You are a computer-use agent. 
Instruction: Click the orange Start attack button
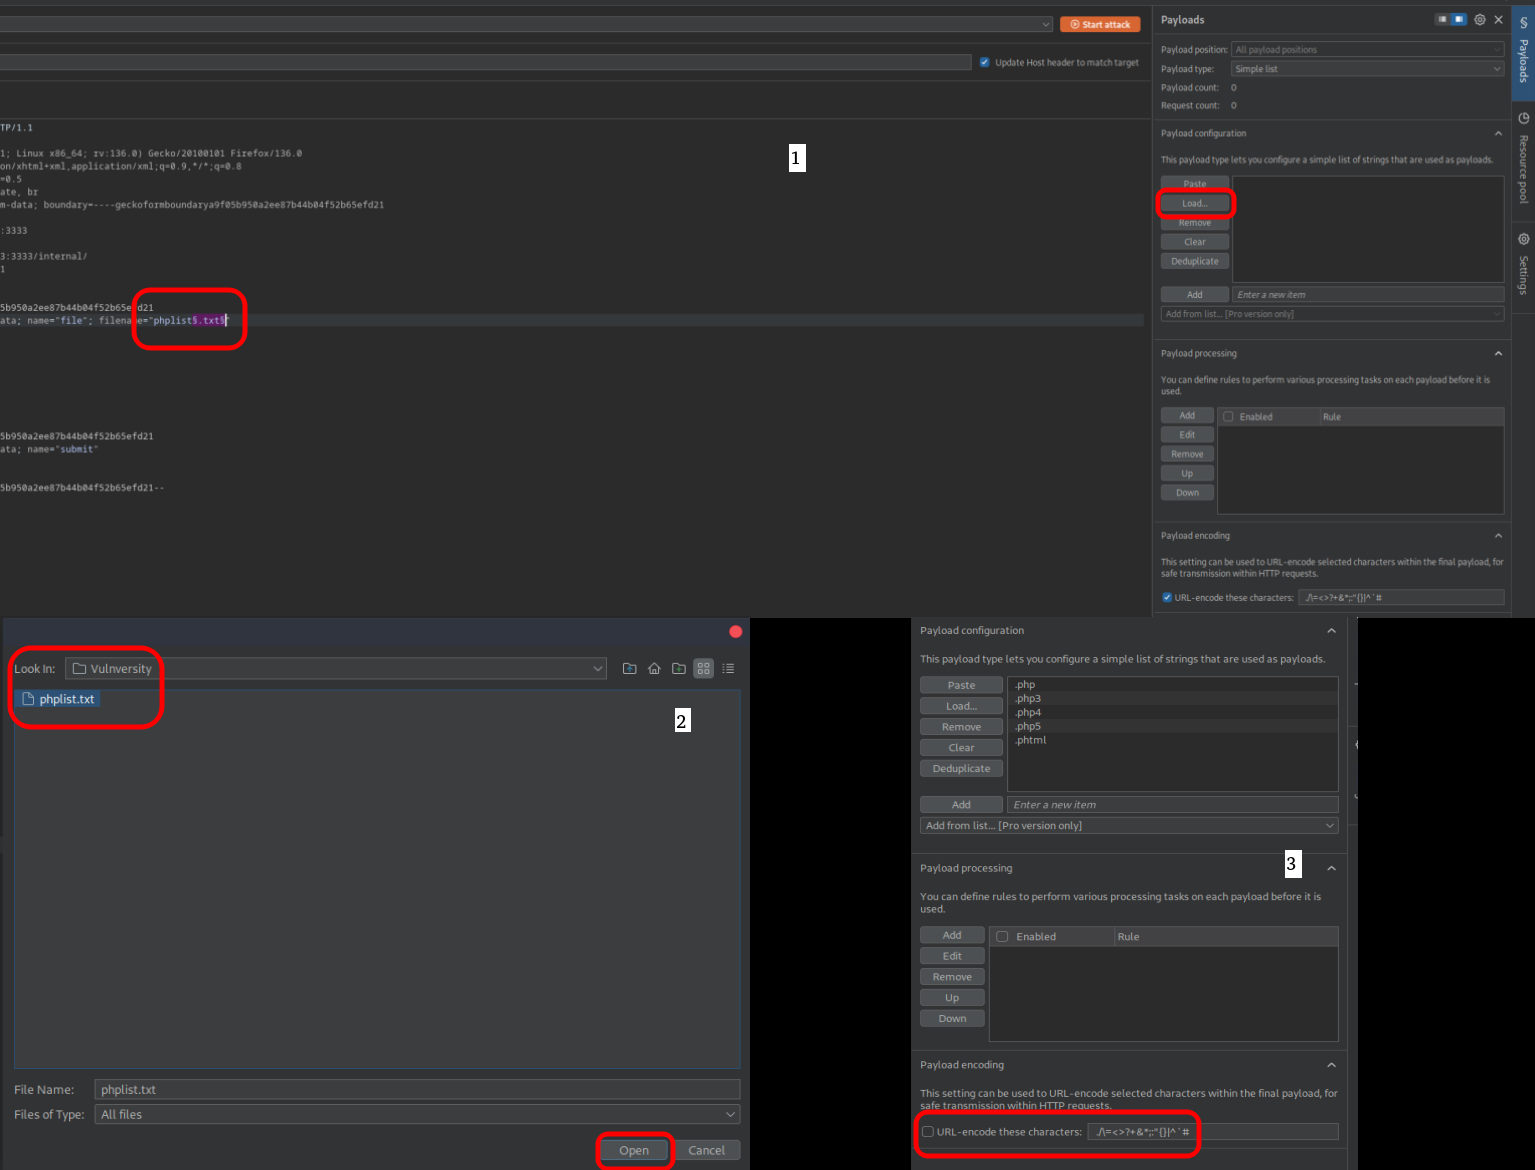point(1100,24)
